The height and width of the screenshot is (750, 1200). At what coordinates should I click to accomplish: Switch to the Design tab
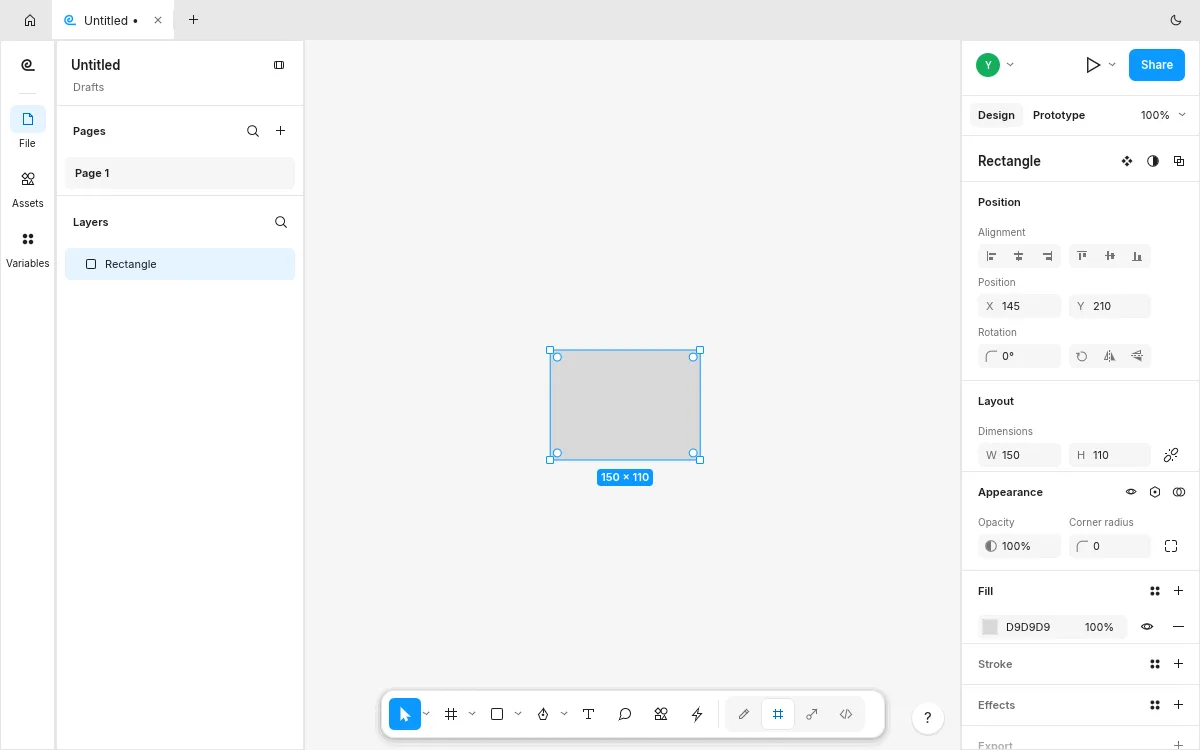[996, 115]
